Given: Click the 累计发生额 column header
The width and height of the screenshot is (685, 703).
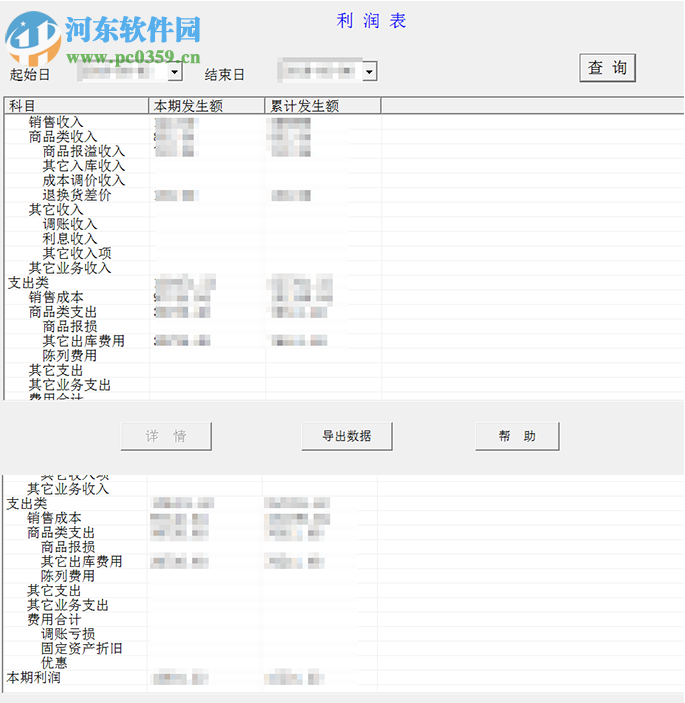Looking at the screenshot, I should (323, 106).
